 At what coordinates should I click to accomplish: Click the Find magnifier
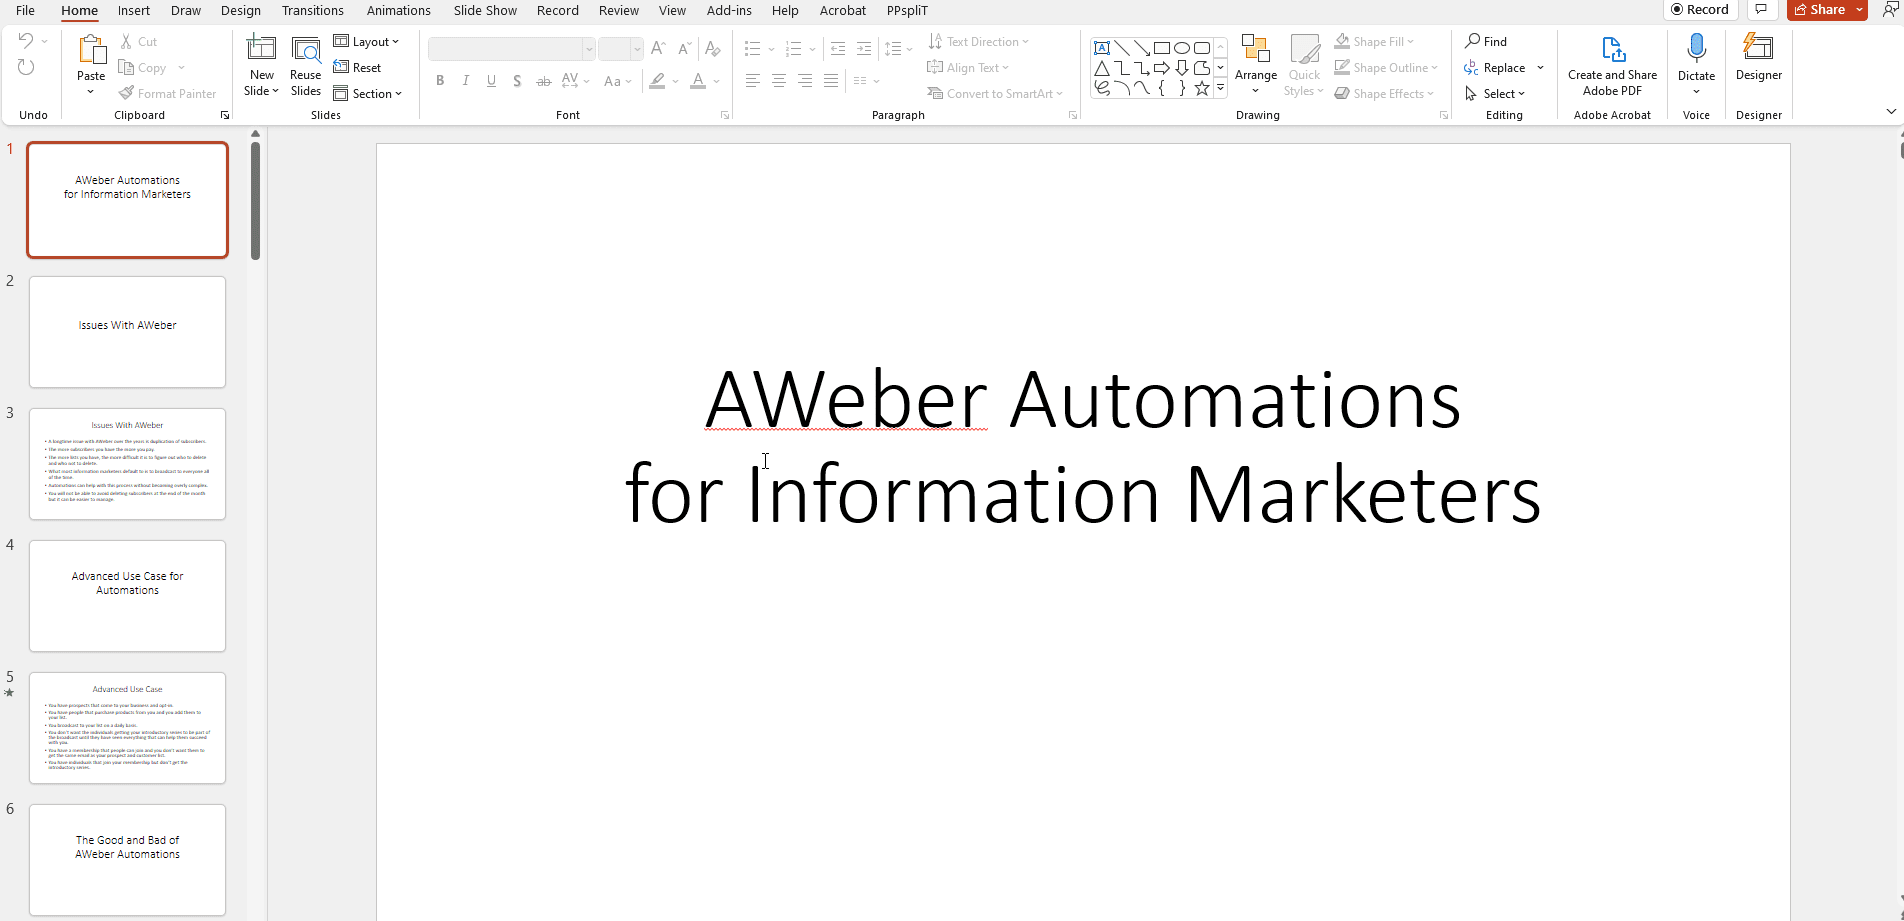click(1486, 41)
